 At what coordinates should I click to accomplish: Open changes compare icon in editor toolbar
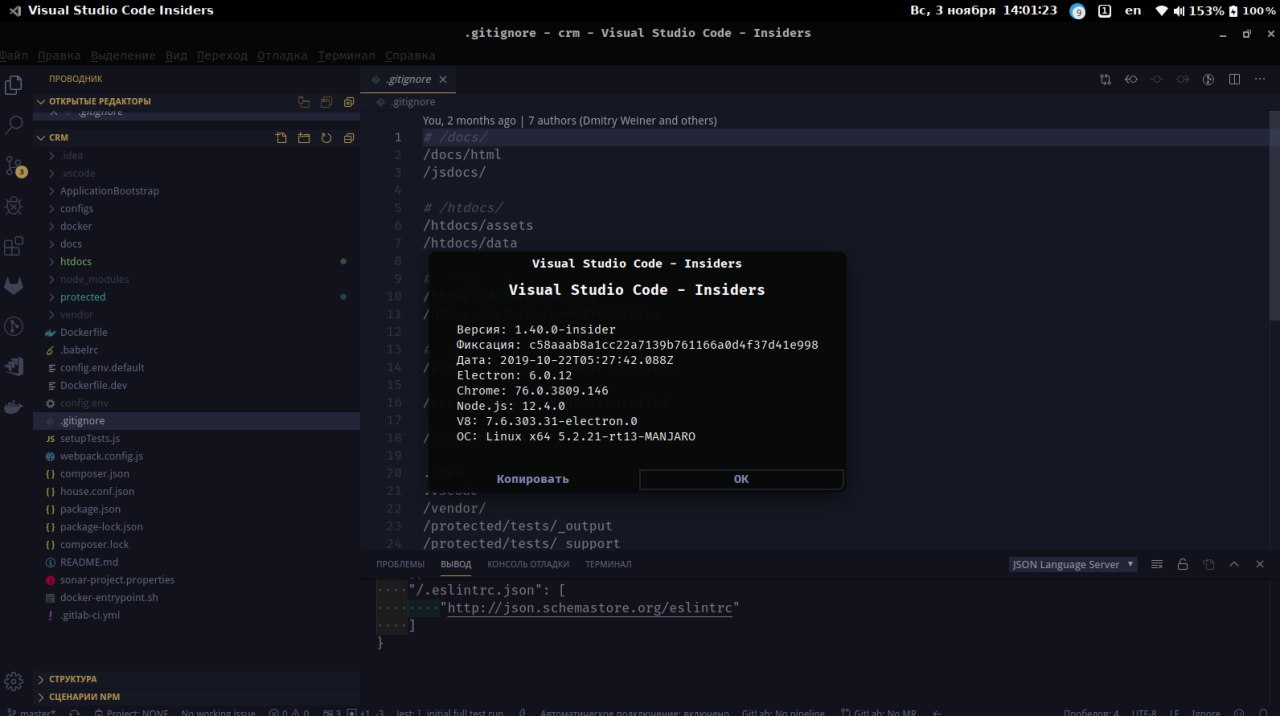coord(1105,79)
